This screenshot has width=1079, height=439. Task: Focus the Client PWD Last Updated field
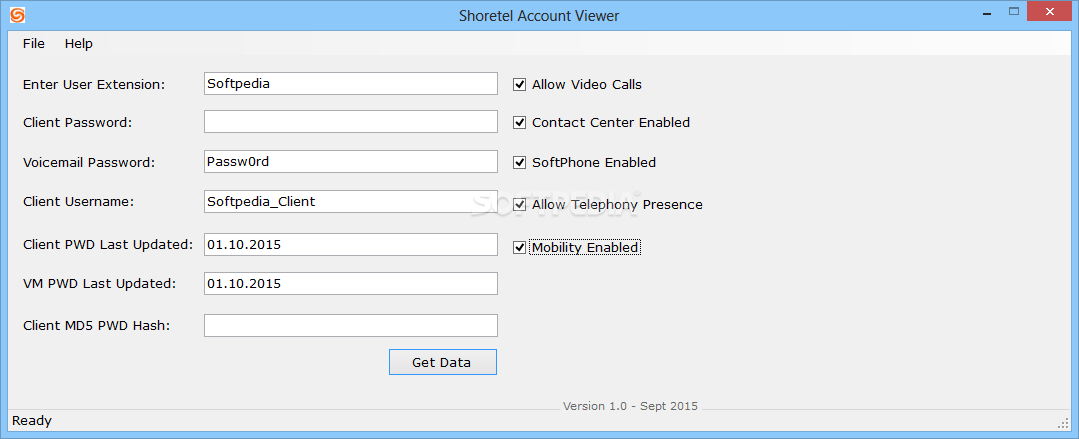[x=351, y=244]
